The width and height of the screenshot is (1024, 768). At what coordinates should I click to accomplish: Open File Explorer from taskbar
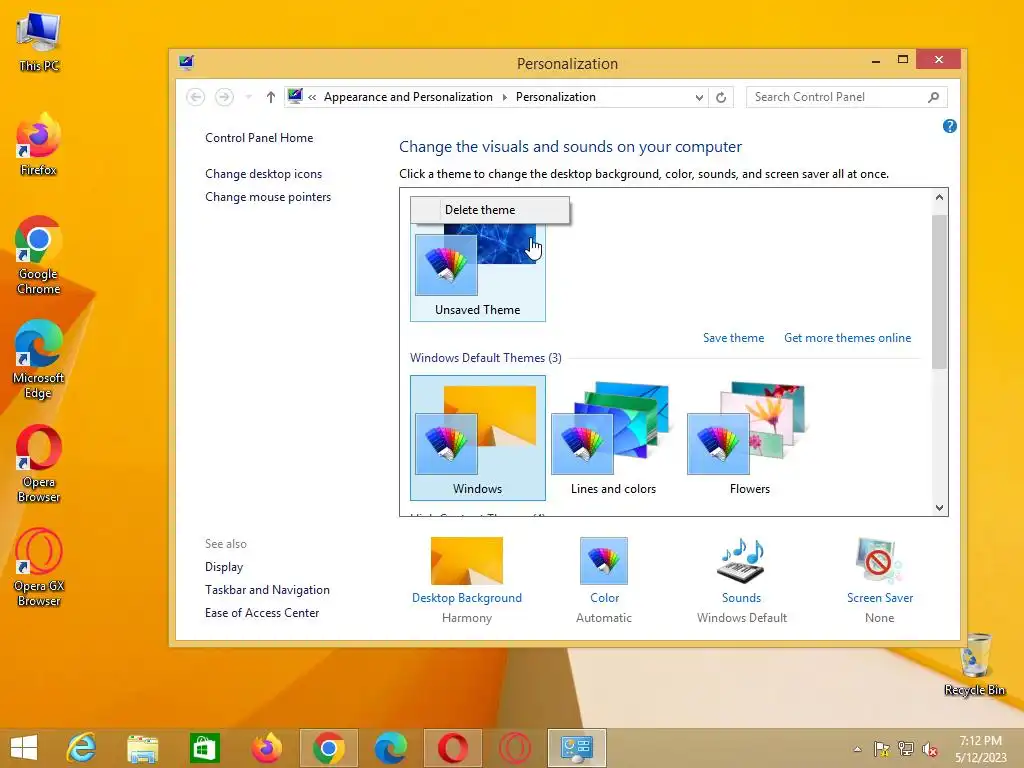tap(142, 748)
